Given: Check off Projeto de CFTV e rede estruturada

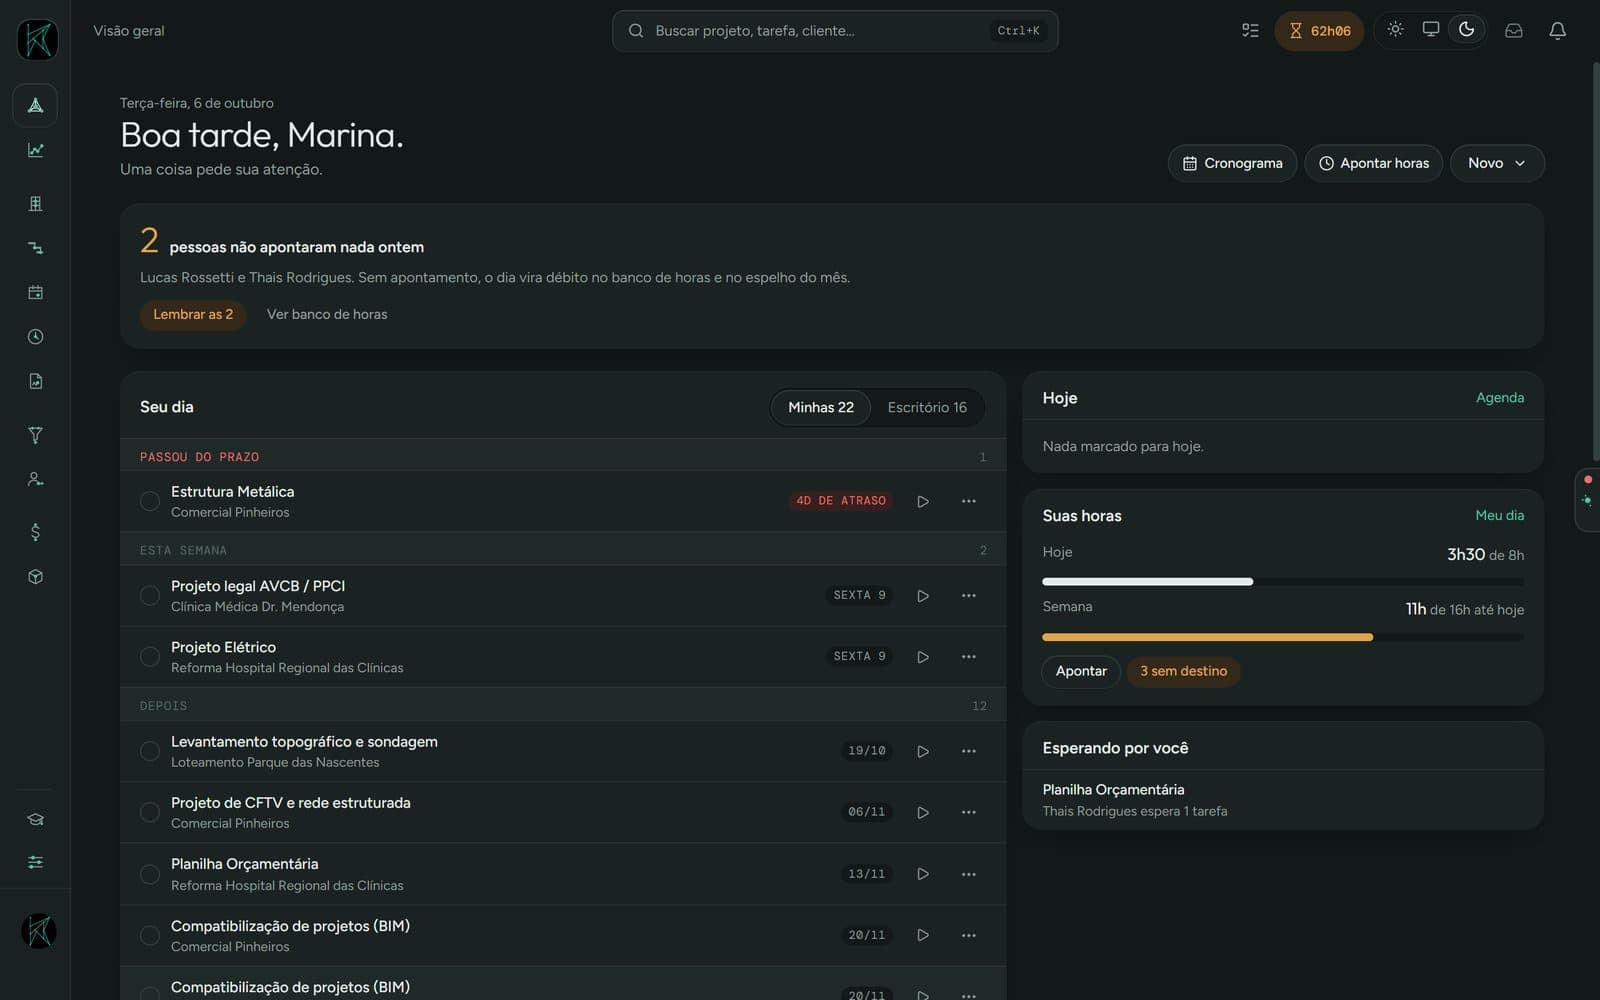Looking at the screenshot, I should point(150,812).
